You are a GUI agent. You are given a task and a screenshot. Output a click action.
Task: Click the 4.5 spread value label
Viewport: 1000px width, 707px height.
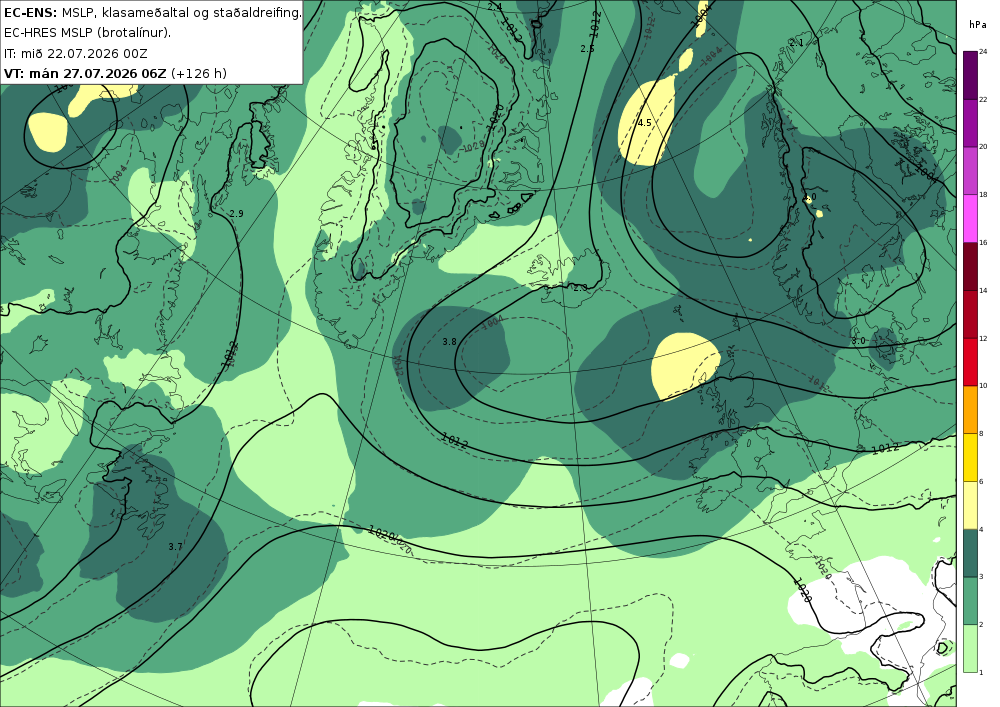(645, 122)
